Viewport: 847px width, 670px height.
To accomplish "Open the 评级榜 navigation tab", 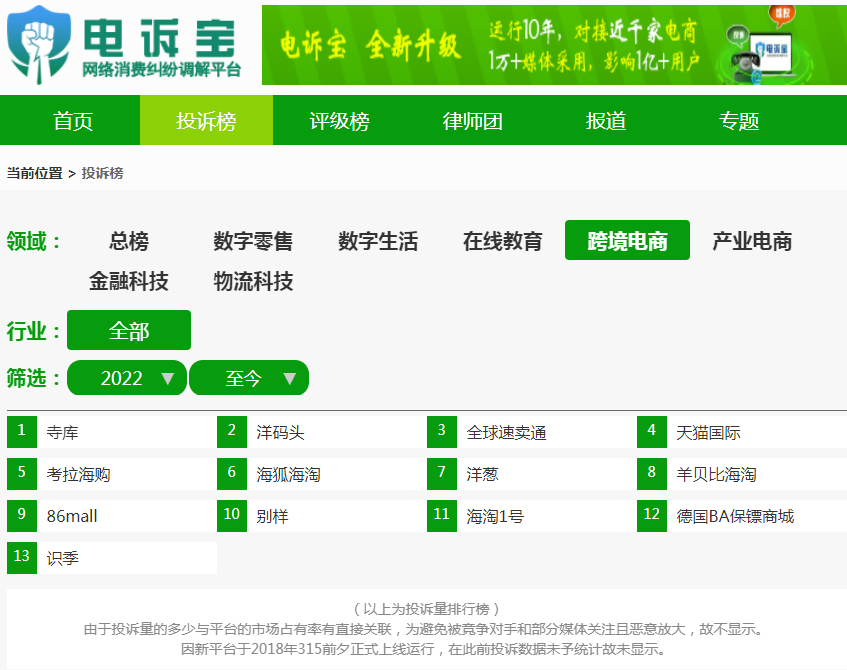I will (x=339, y=120).
